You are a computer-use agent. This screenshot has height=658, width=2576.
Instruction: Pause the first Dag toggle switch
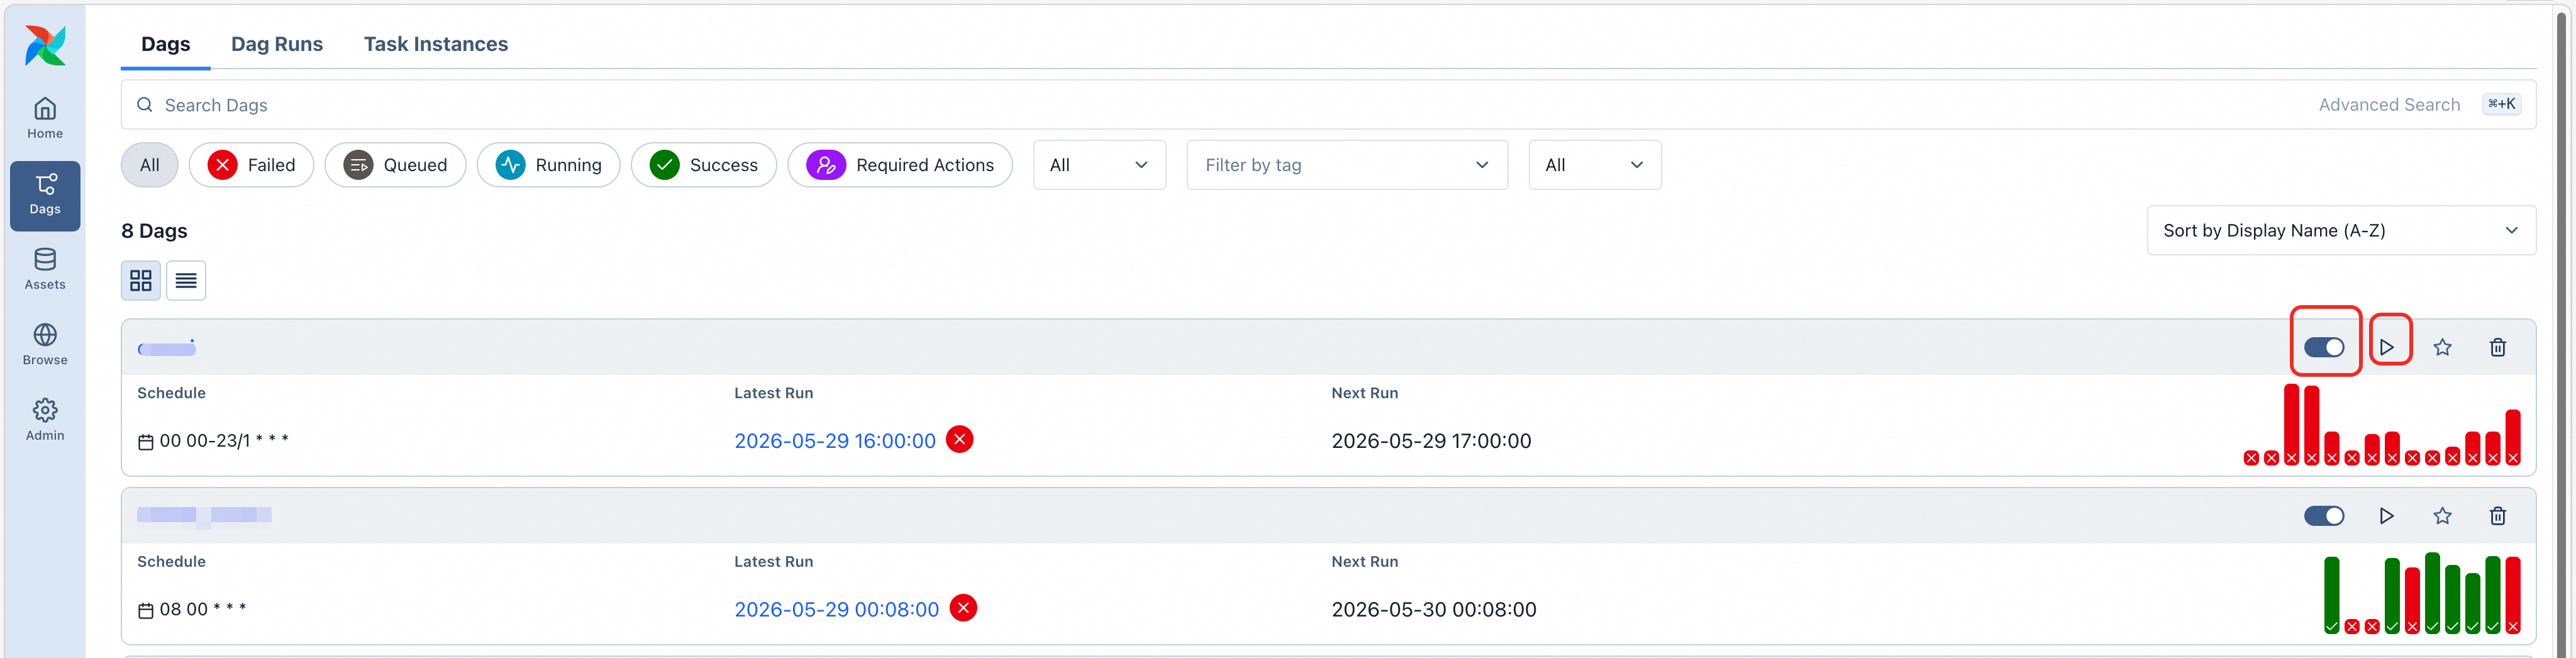(2324, 347)
